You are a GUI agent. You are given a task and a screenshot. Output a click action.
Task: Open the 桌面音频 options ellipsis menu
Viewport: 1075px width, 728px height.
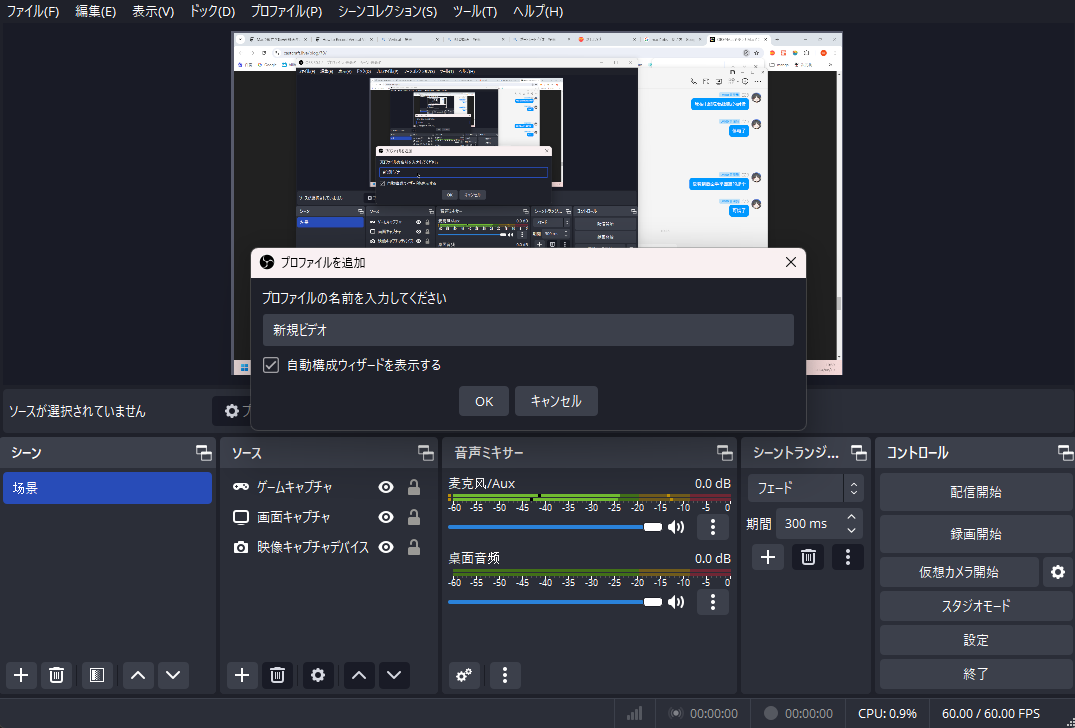tap(713, 601)
